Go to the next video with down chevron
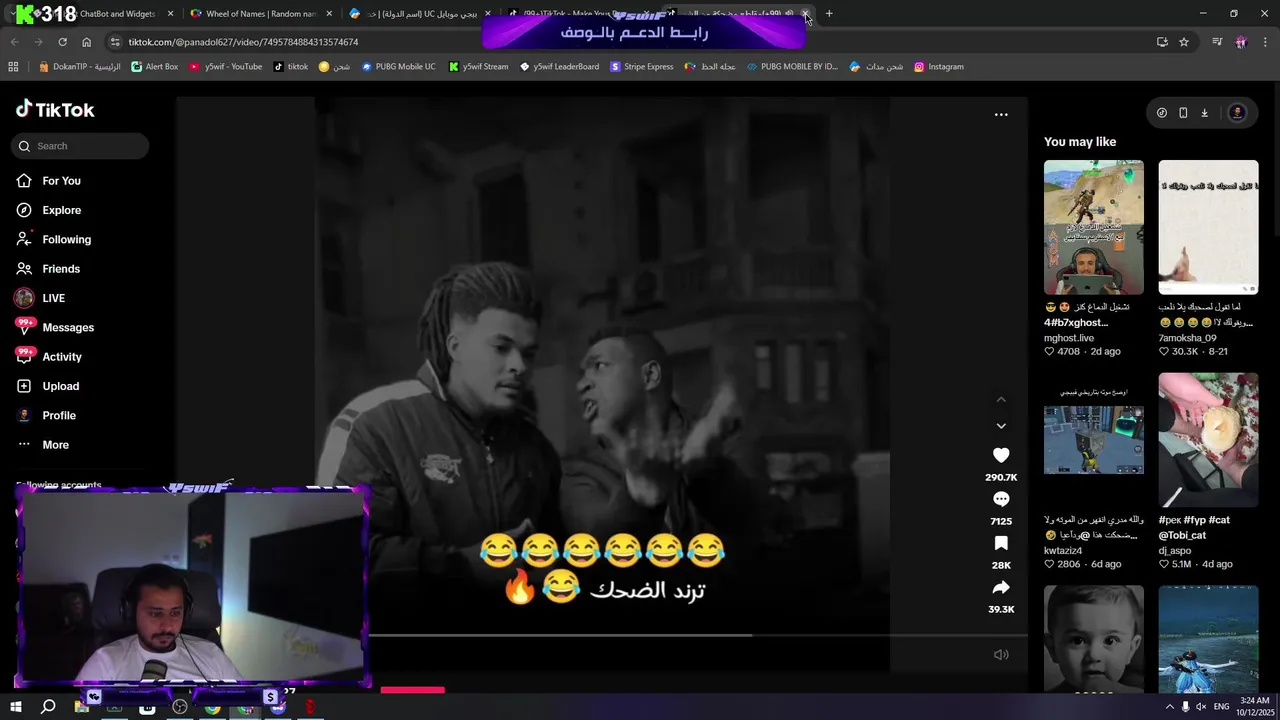1280x720 pixels. click(1001, 426)
